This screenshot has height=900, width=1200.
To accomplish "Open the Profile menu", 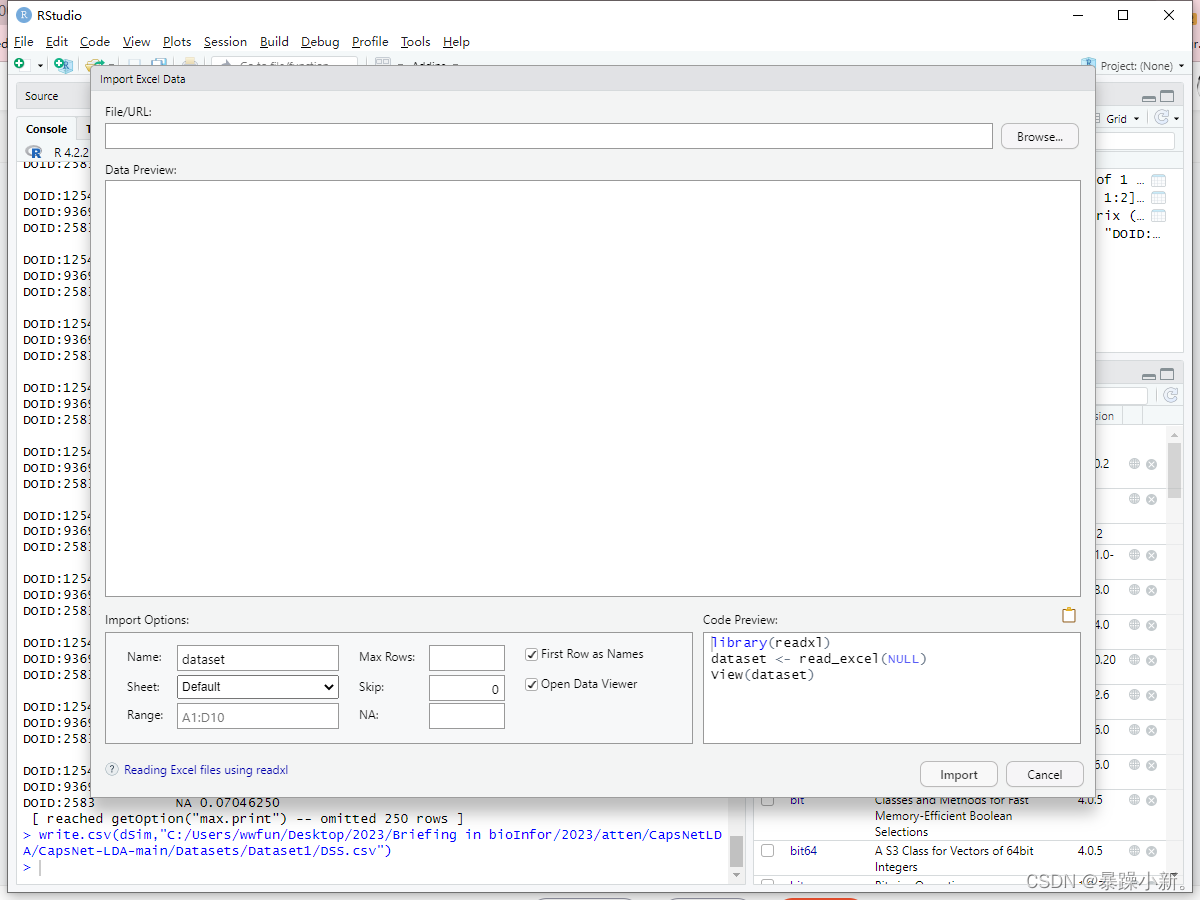I will click(370, 42).
